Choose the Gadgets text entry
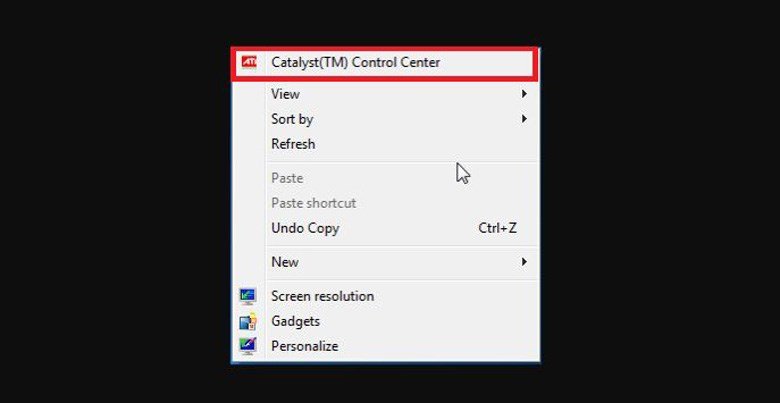Image resolution: width=780 pixels, height=403 pixels. [295, 321]
